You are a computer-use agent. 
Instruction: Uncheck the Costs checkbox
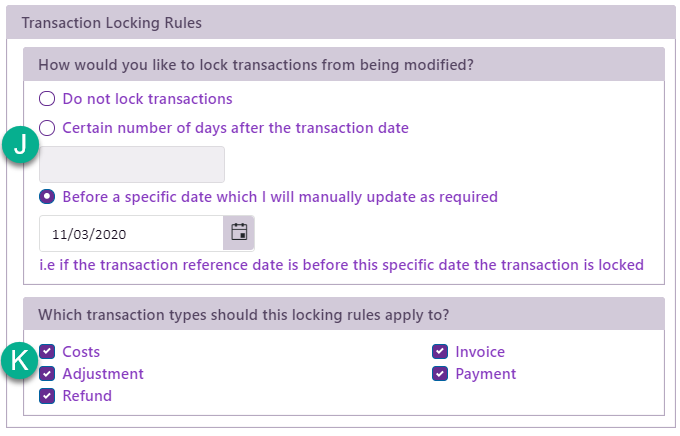pyautogui.click(x=47, y=352)
